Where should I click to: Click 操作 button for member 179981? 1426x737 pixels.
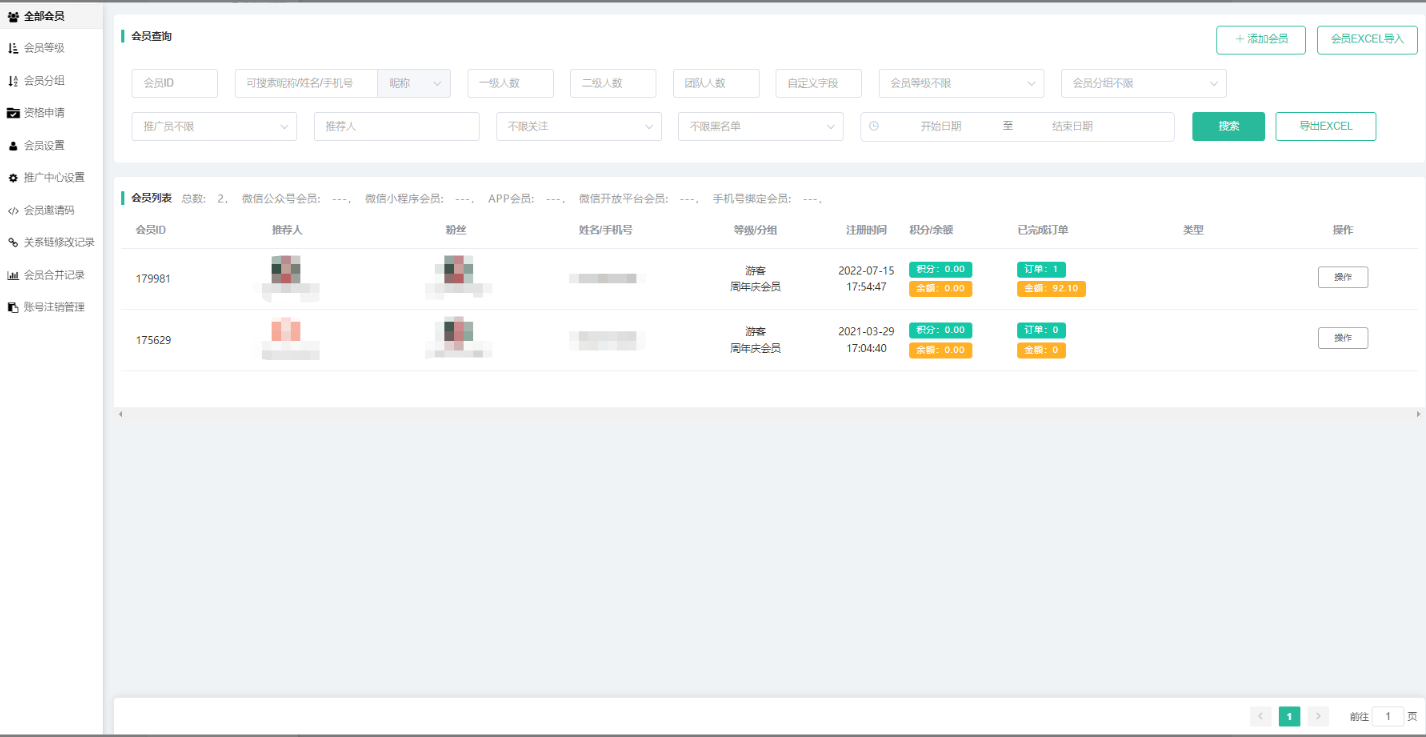click(x=1342, y=277)
